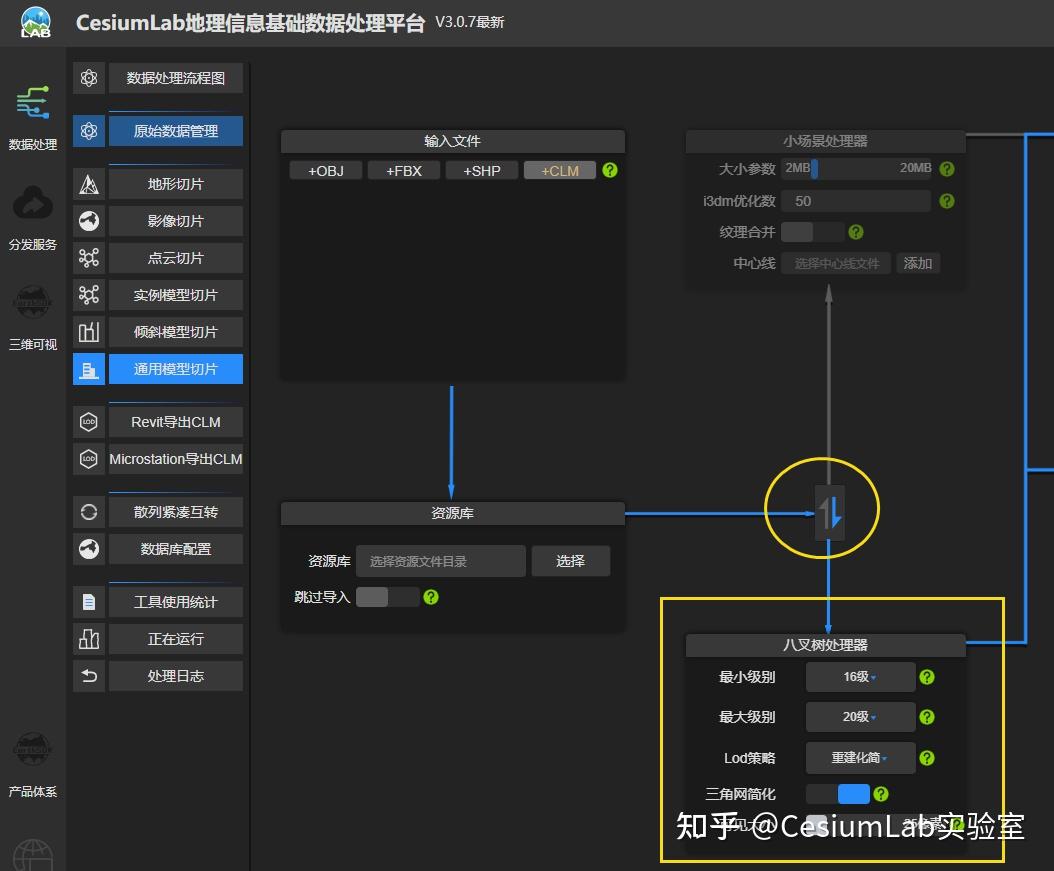Select the 点云切片 point cloud slicing icon
Screen dimensions: 1054x871
(x=88, y=257)
